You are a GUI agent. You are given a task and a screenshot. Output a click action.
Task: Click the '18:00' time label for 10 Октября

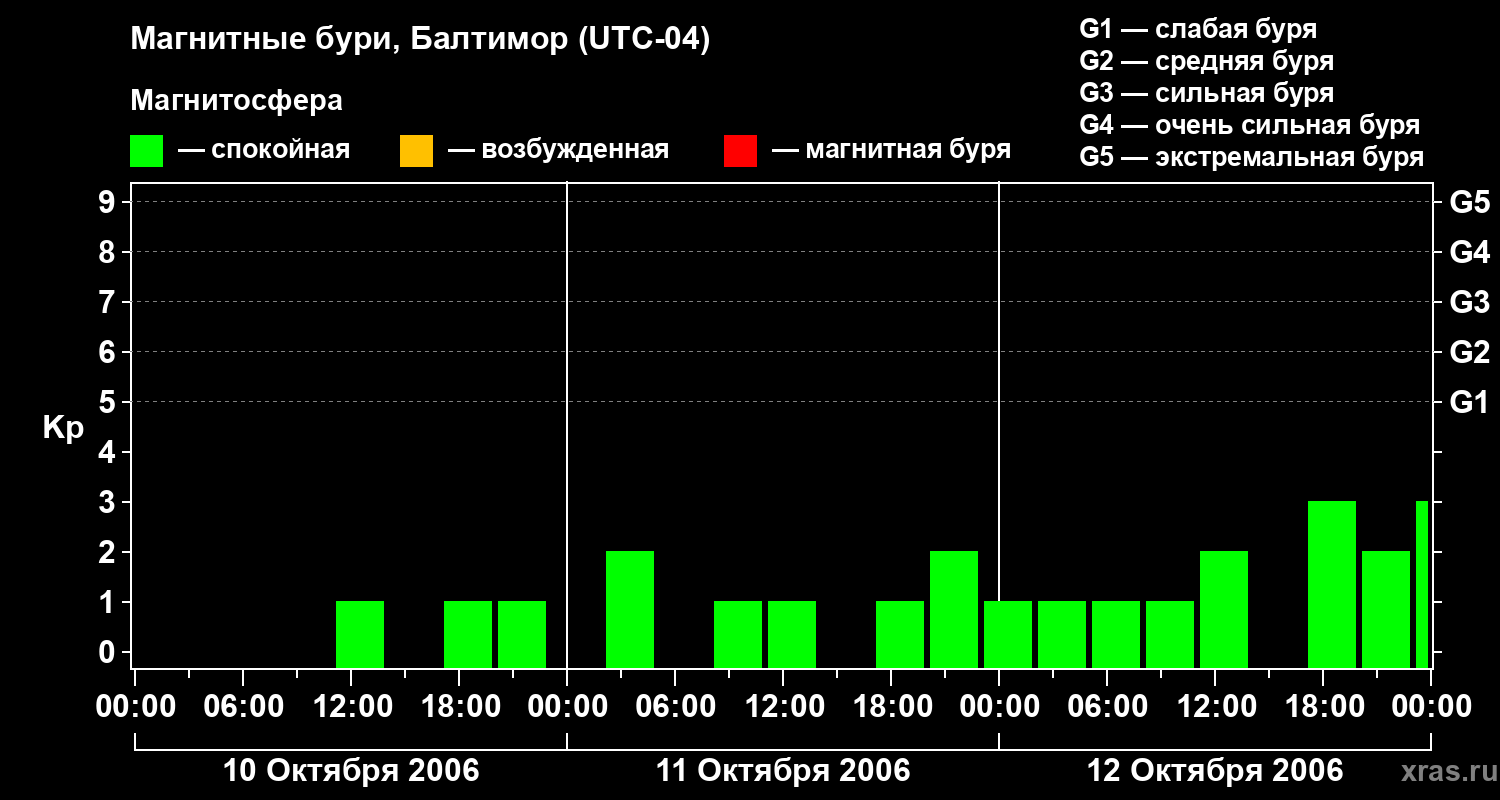[460, 707]
